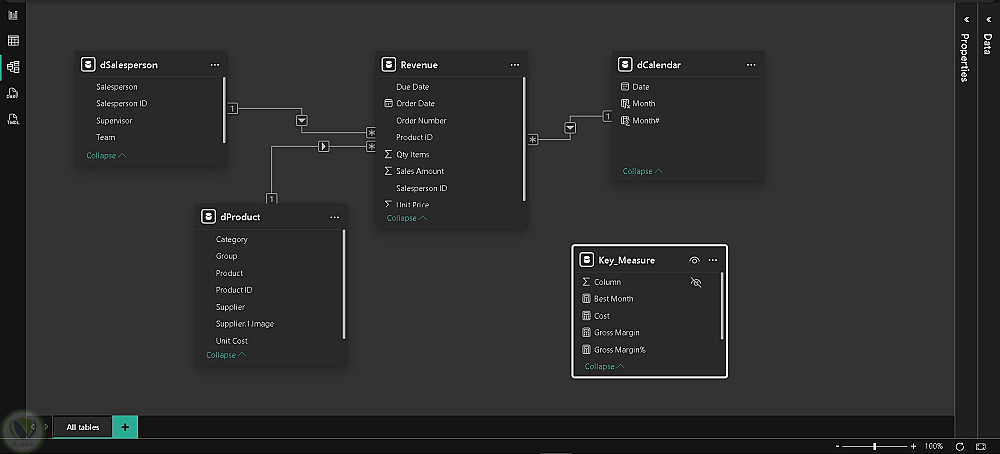Click the Key_Measure table icon
The image size is (1000, 454).
pos(586,260)
